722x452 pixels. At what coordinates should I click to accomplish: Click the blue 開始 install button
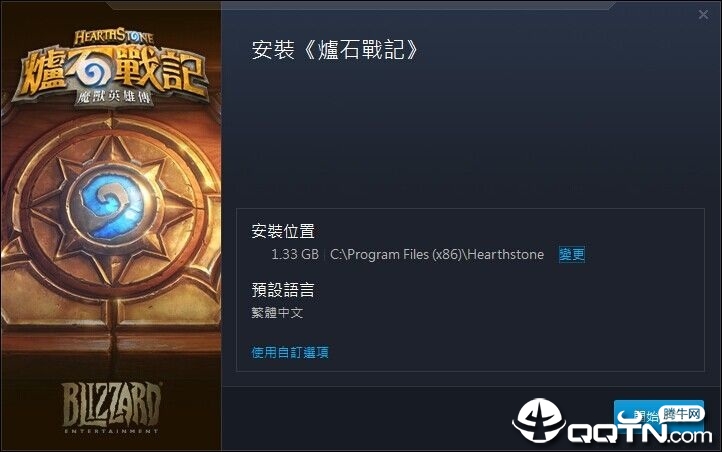tap(658, 416)
